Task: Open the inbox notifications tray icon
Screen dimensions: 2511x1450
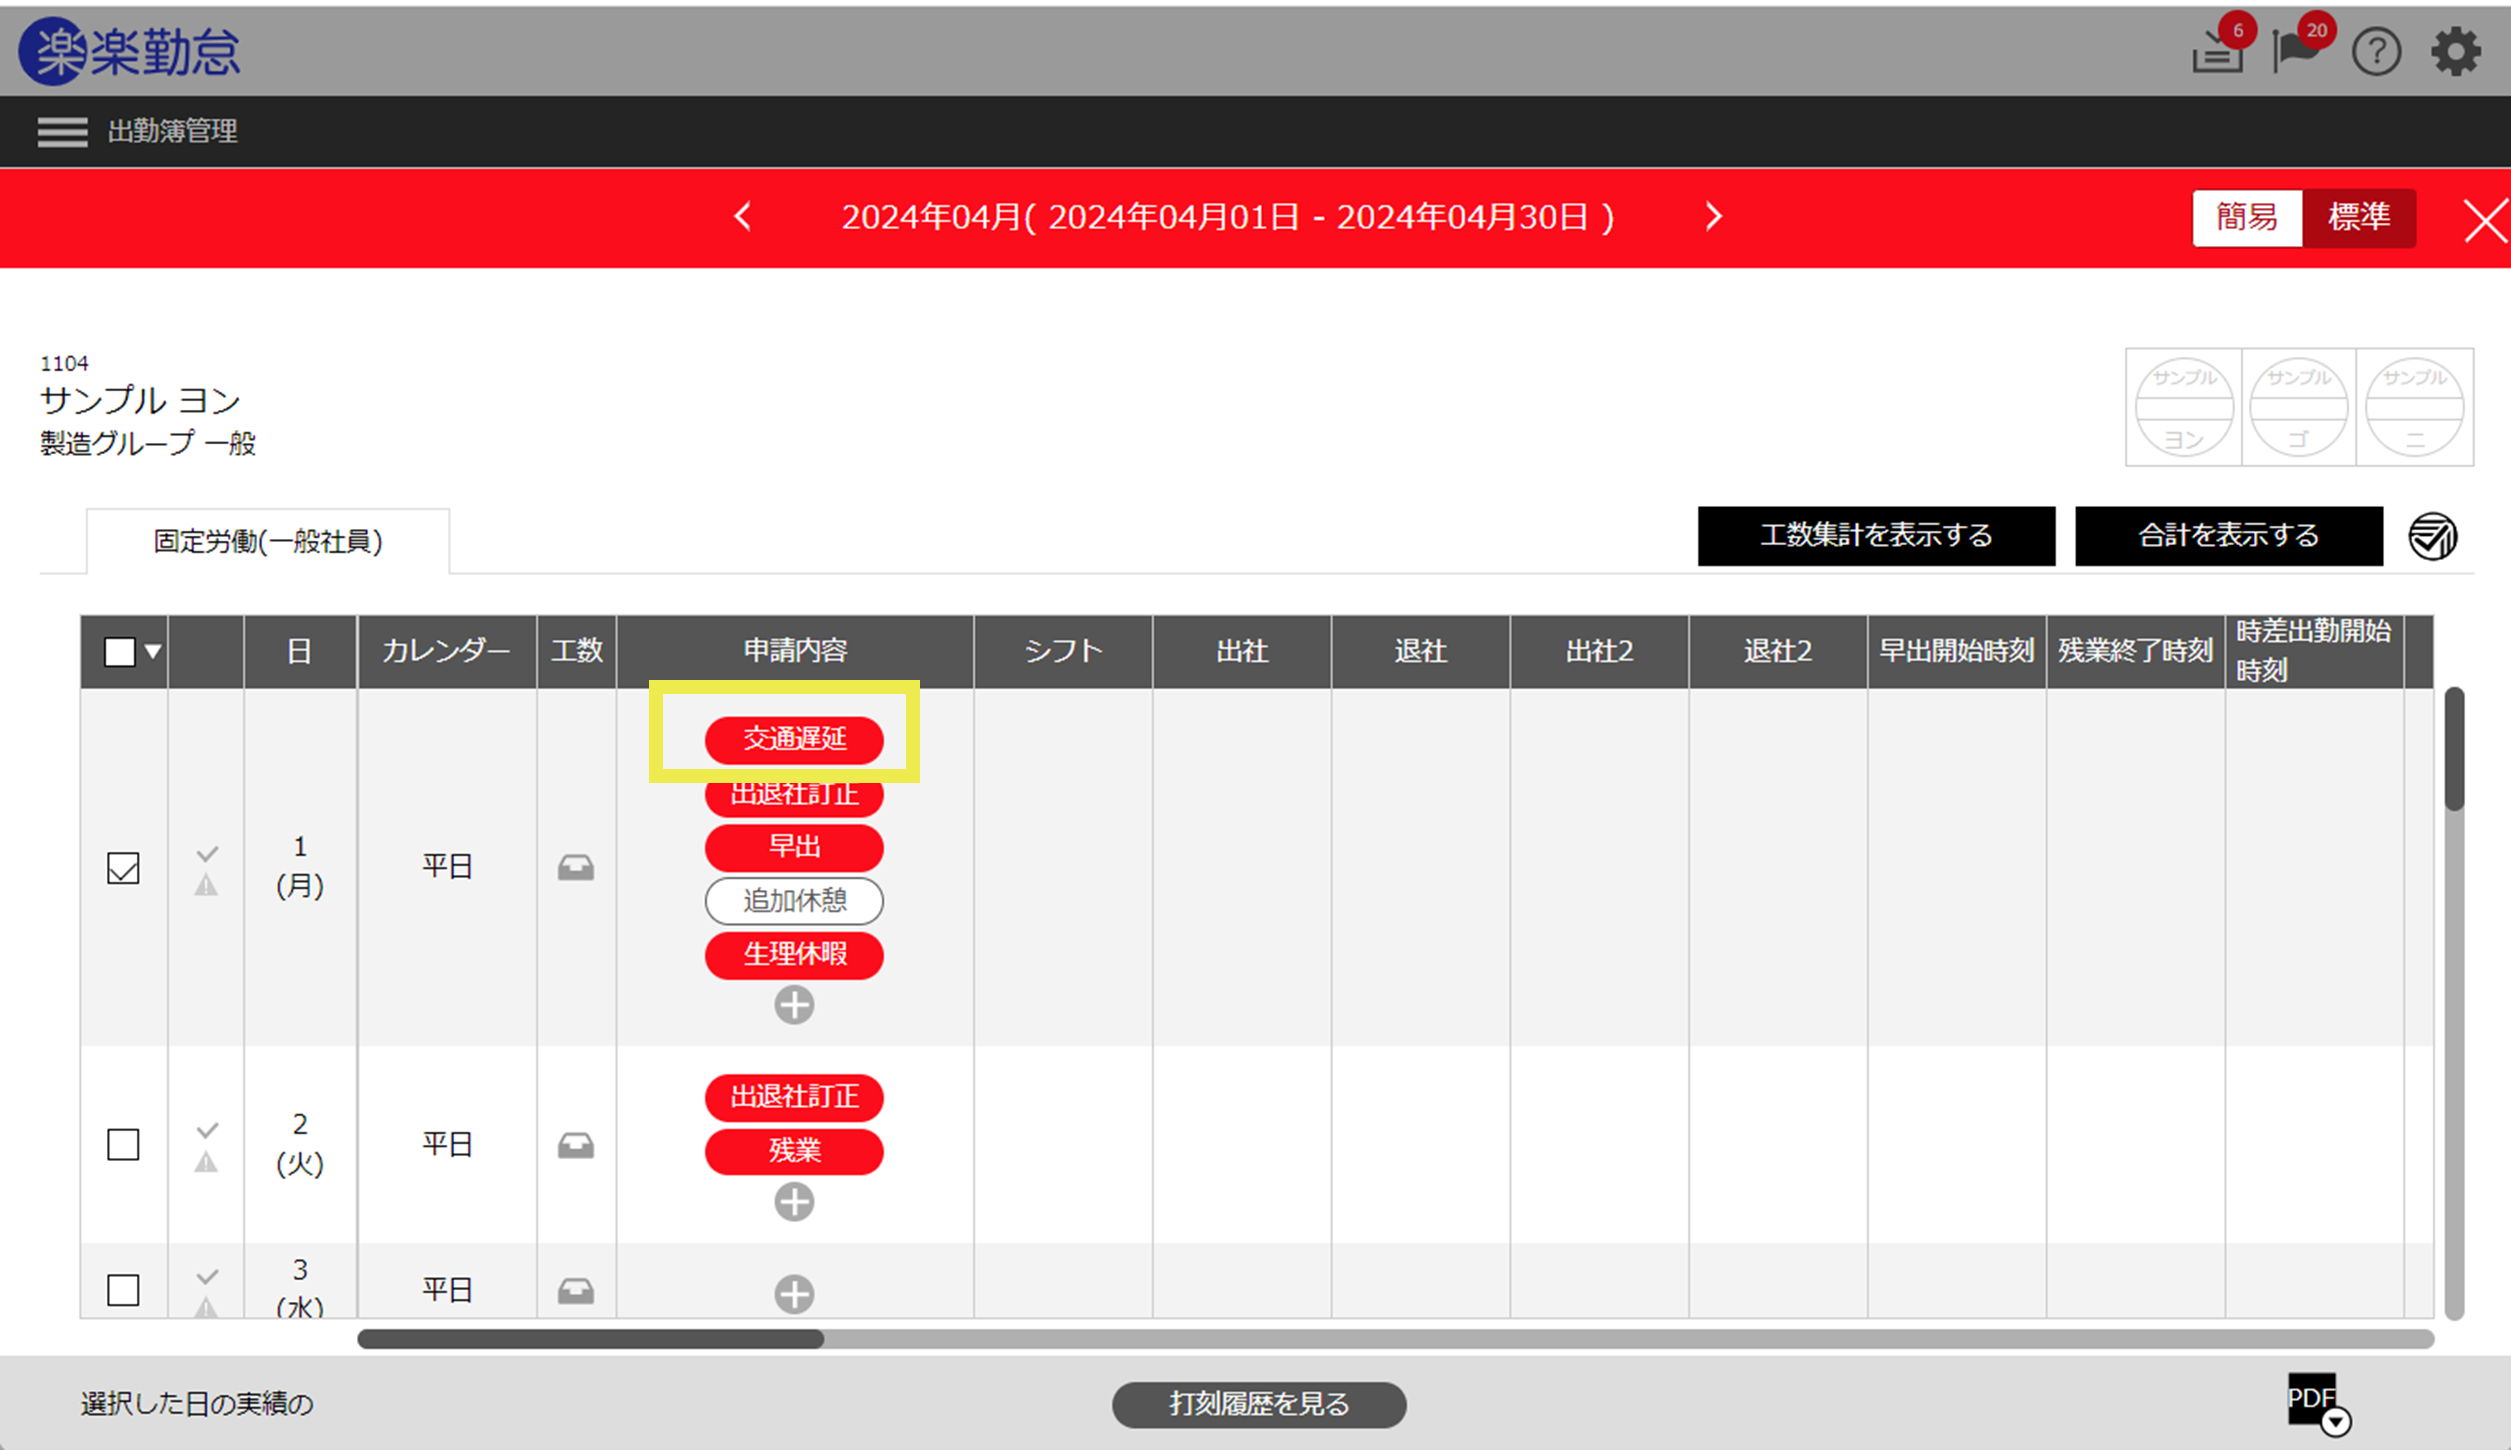Action: click(2218, 52)
